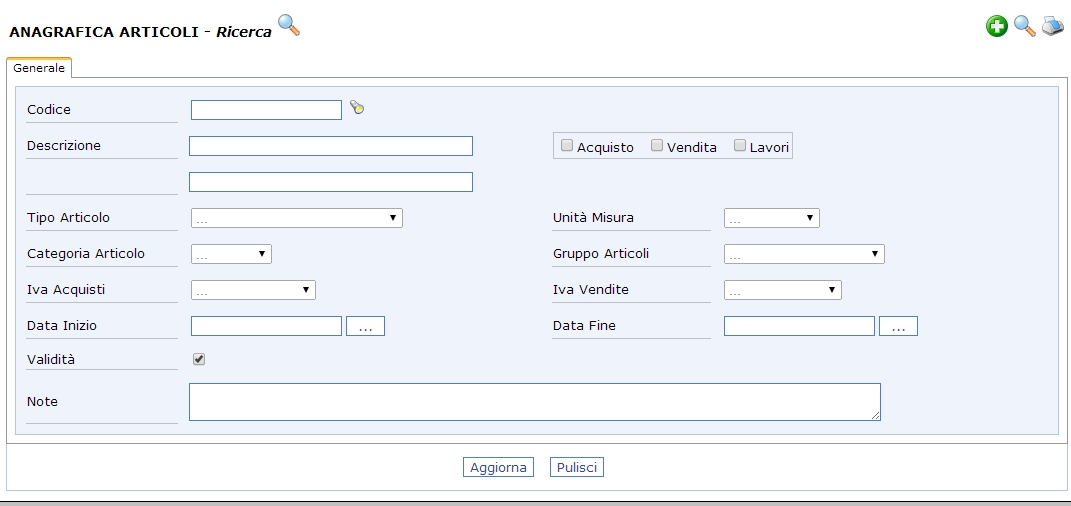1071x506 pixels.
Task: Open the Gruppo Articoli dropdown
Action: coord(804,254)
